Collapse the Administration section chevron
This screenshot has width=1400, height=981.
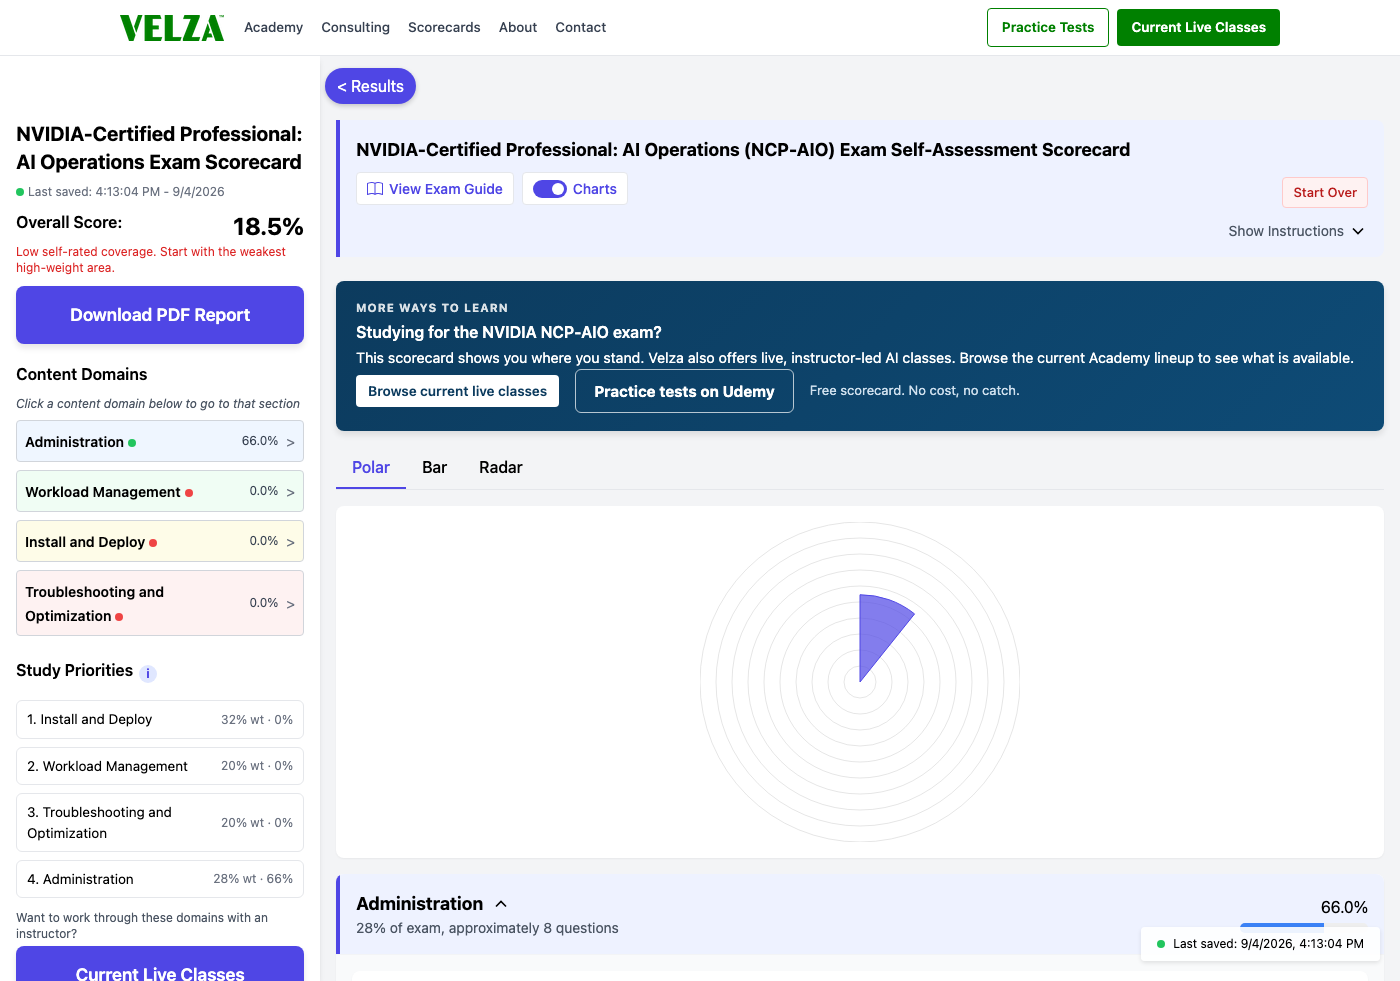click(501, 904)
